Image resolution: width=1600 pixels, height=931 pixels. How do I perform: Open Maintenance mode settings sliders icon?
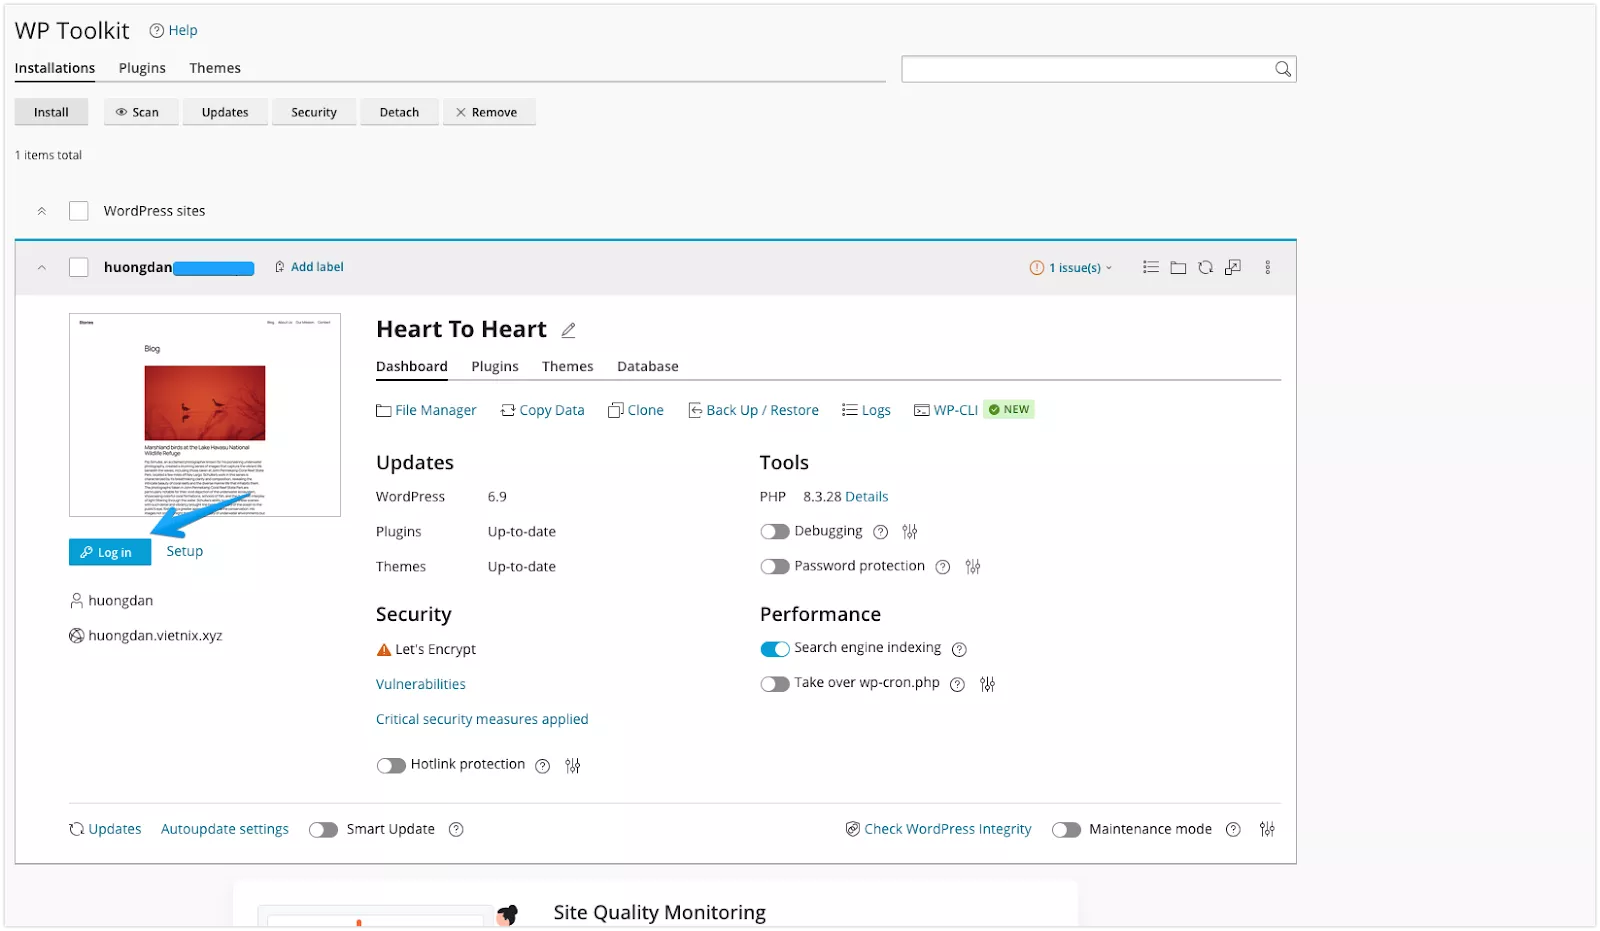tap(1267, 829)
